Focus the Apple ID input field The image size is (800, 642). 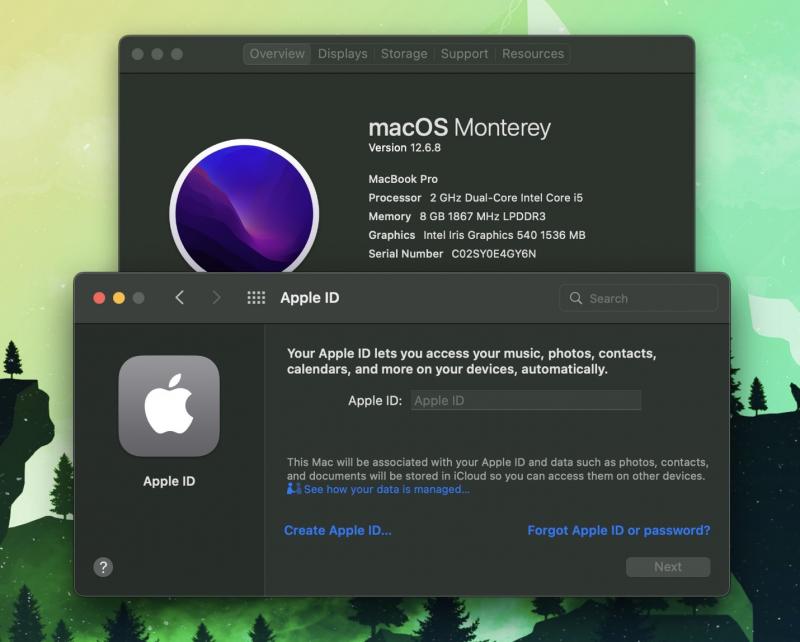pos(526,400)
